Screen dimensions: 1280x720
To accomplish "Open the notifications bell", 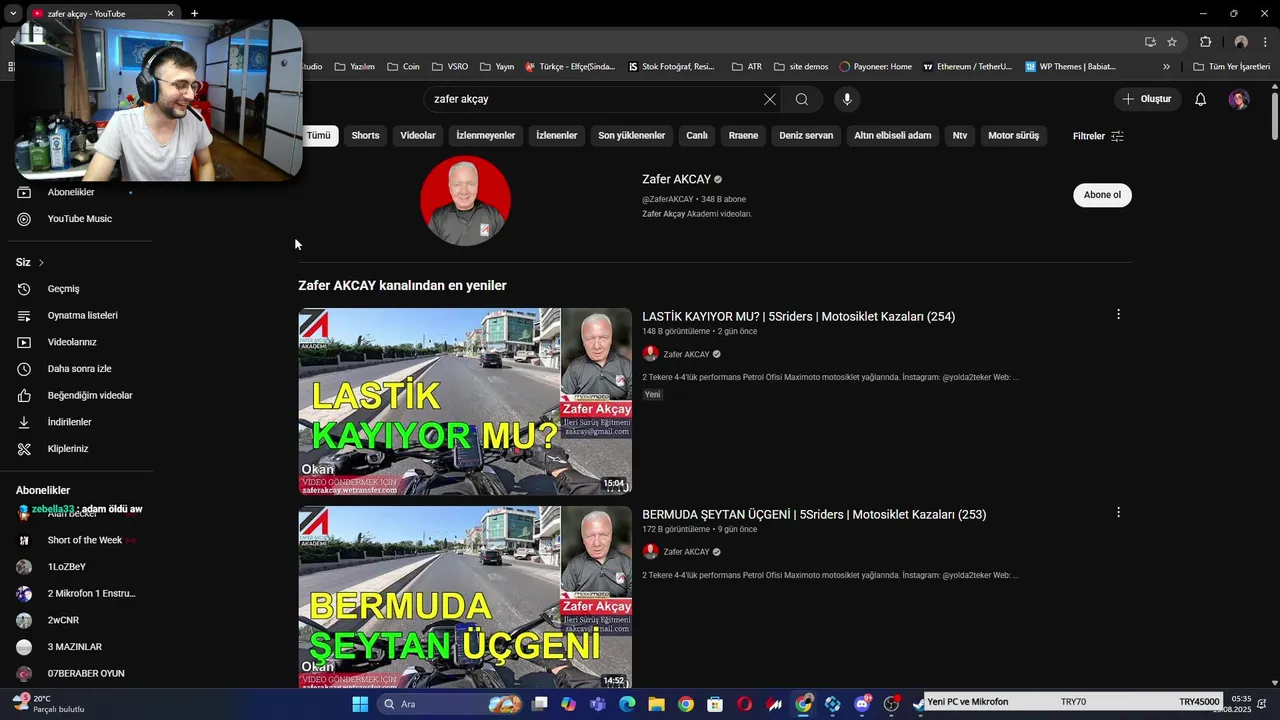I will coord(1201,99).
